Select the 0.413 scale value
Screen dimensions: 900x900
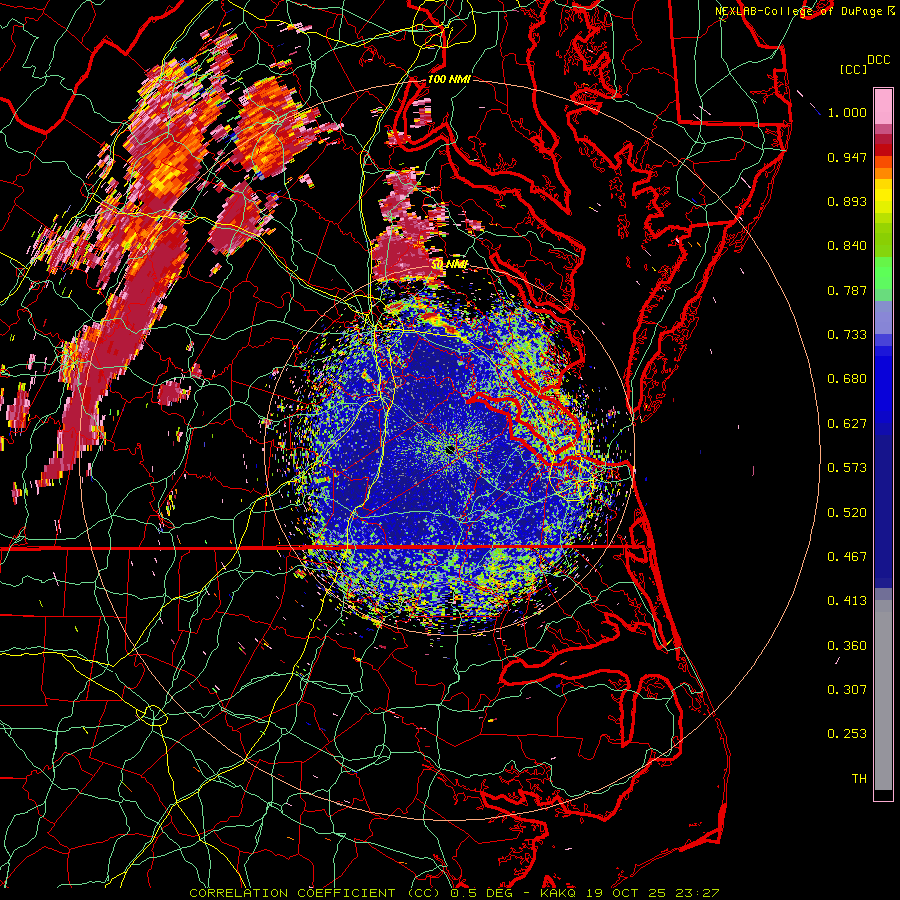coord(847,601)
